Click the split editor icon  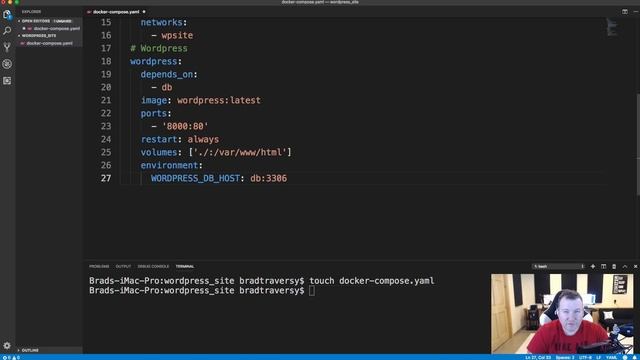coord(624,12)
